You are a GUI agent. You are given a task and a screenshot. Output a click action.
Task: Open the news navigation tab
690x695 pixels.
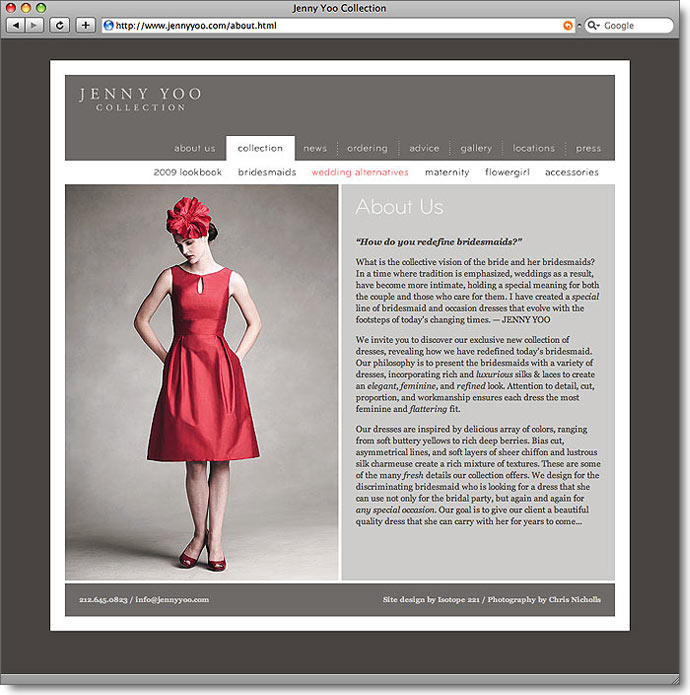click(x=315, y=148)
